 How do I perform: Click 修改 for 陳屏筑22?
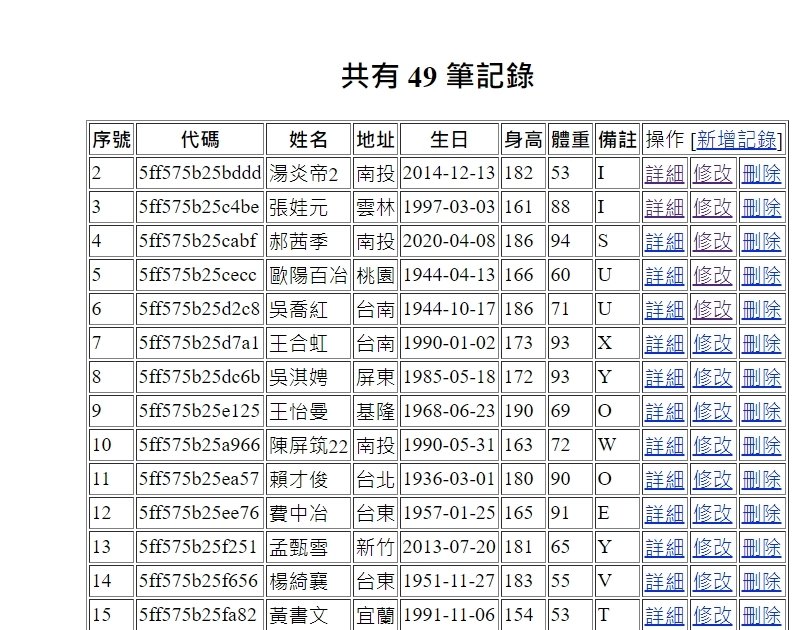pos(713,446)
